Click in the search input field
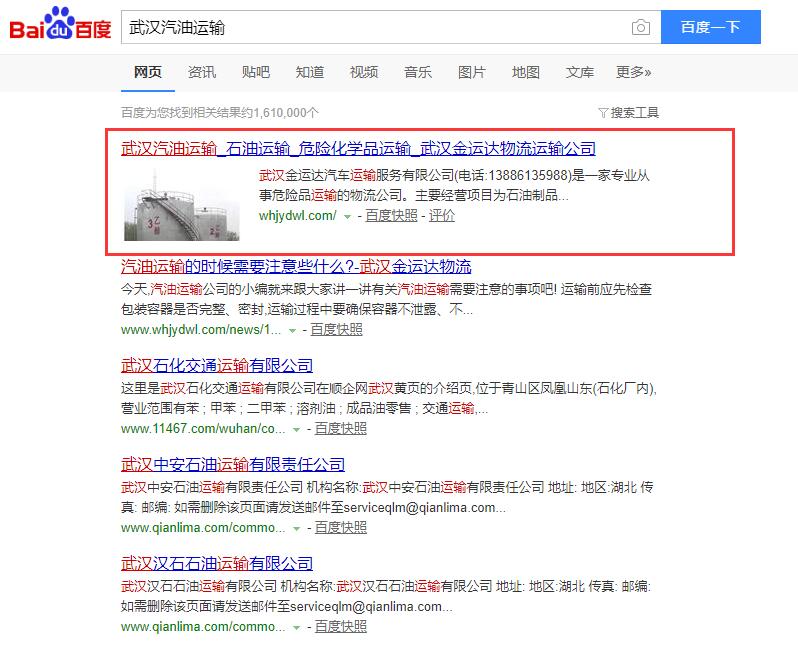The width and height of the screenshot is (798, 648). click(x=370, y=27)
